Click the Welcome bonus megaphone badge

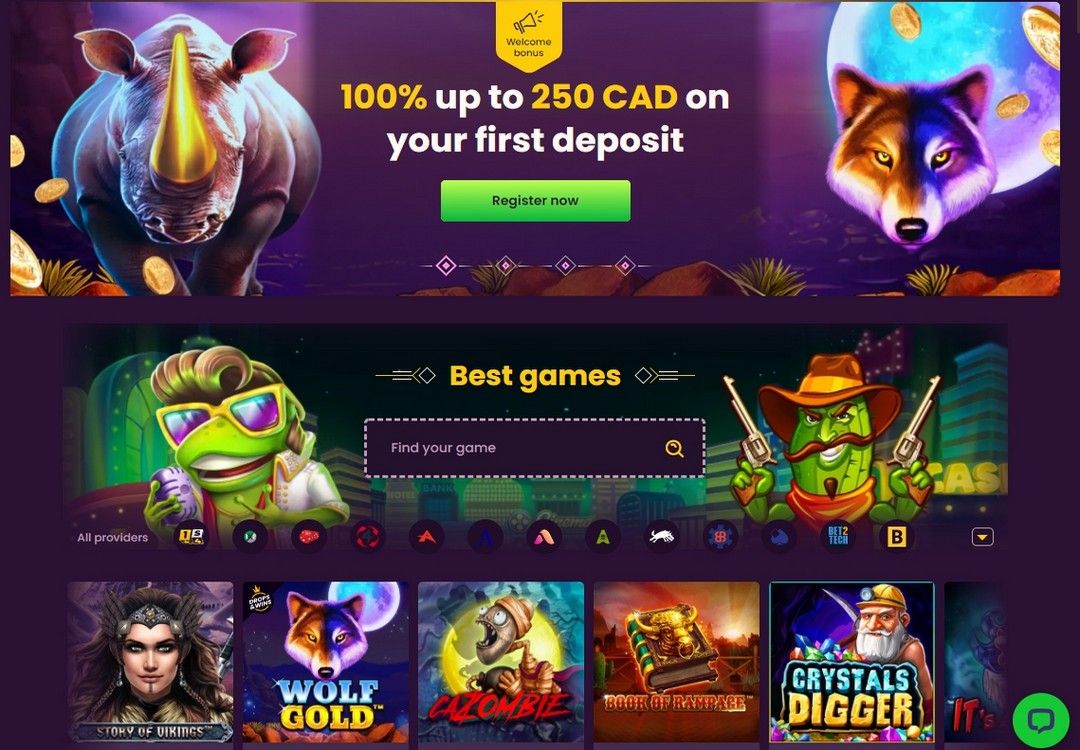click(x=529, y=34)
